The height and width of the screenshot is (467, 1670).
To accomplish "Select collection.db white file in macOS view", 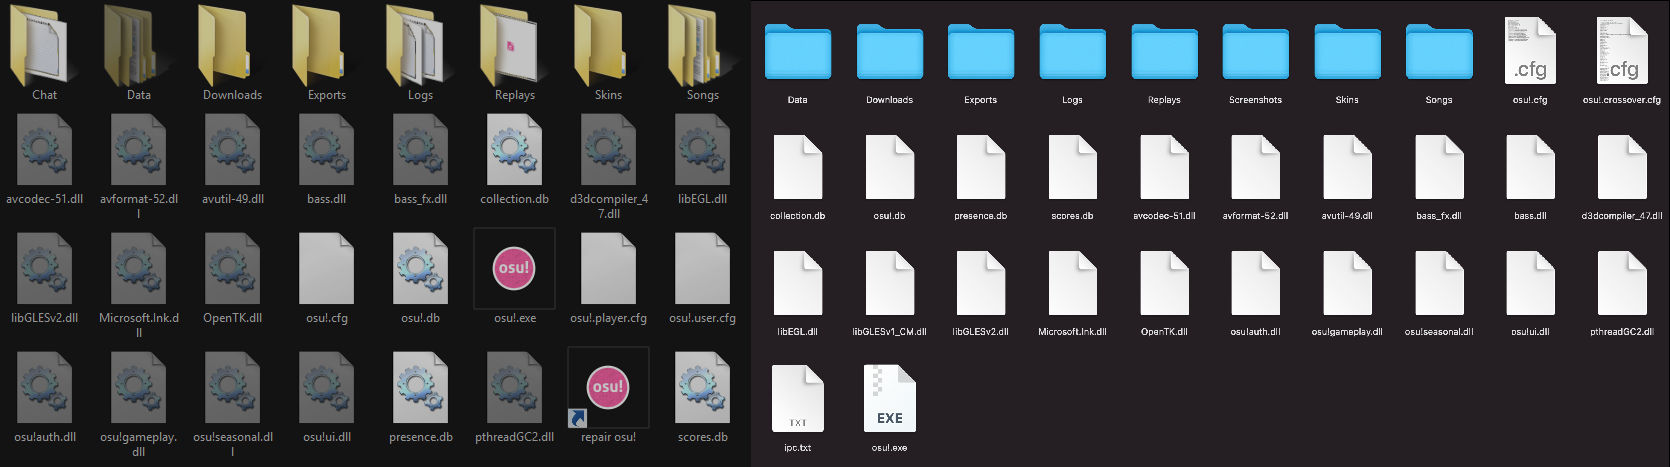I will click(798, 167).
